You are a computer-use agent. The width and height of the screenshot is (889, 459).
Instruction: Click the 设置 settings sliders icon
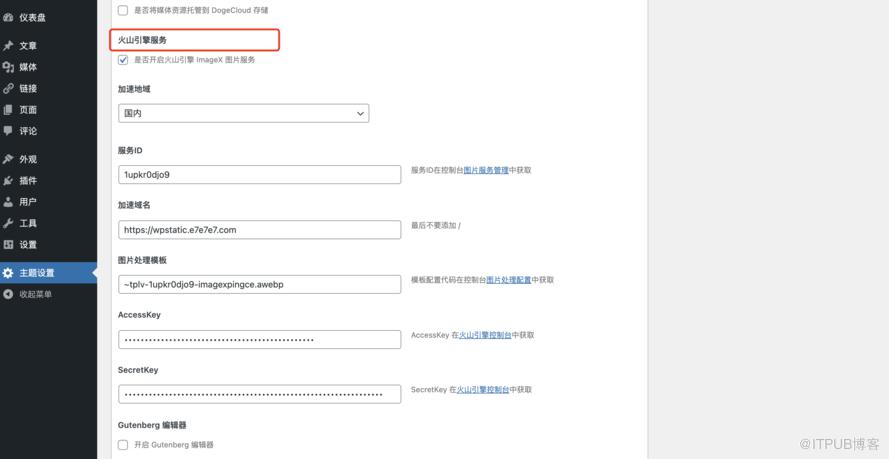[8, 245]
